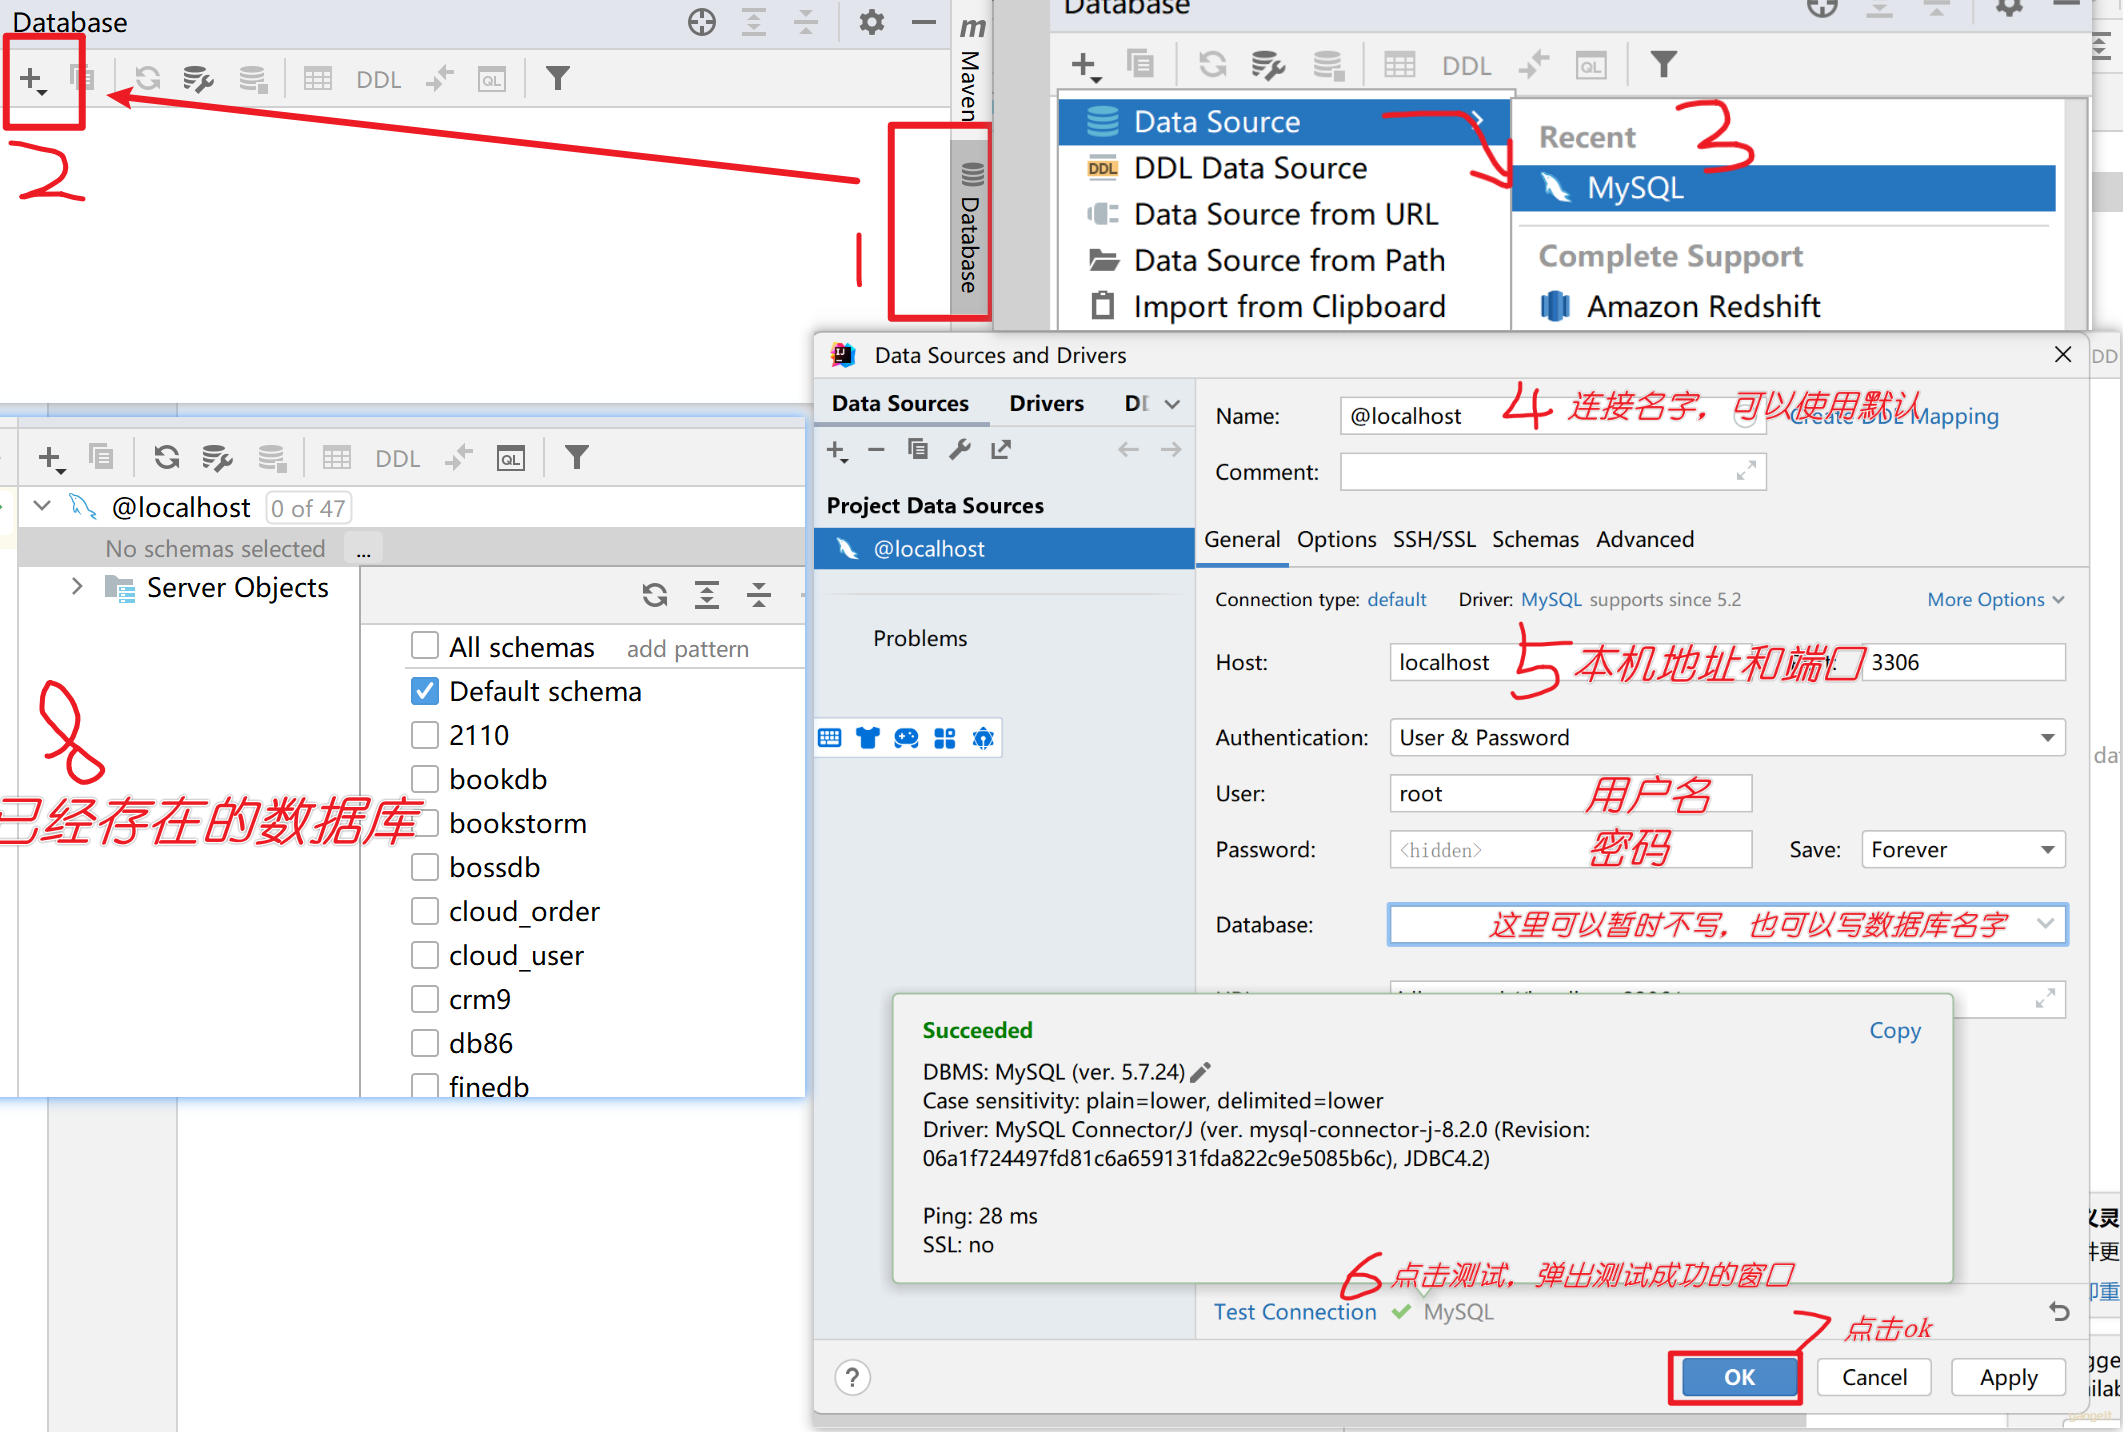Open the plus dropdown above the Data Source menu
2123x1432 pixels.
click(x=1085, y=67)
